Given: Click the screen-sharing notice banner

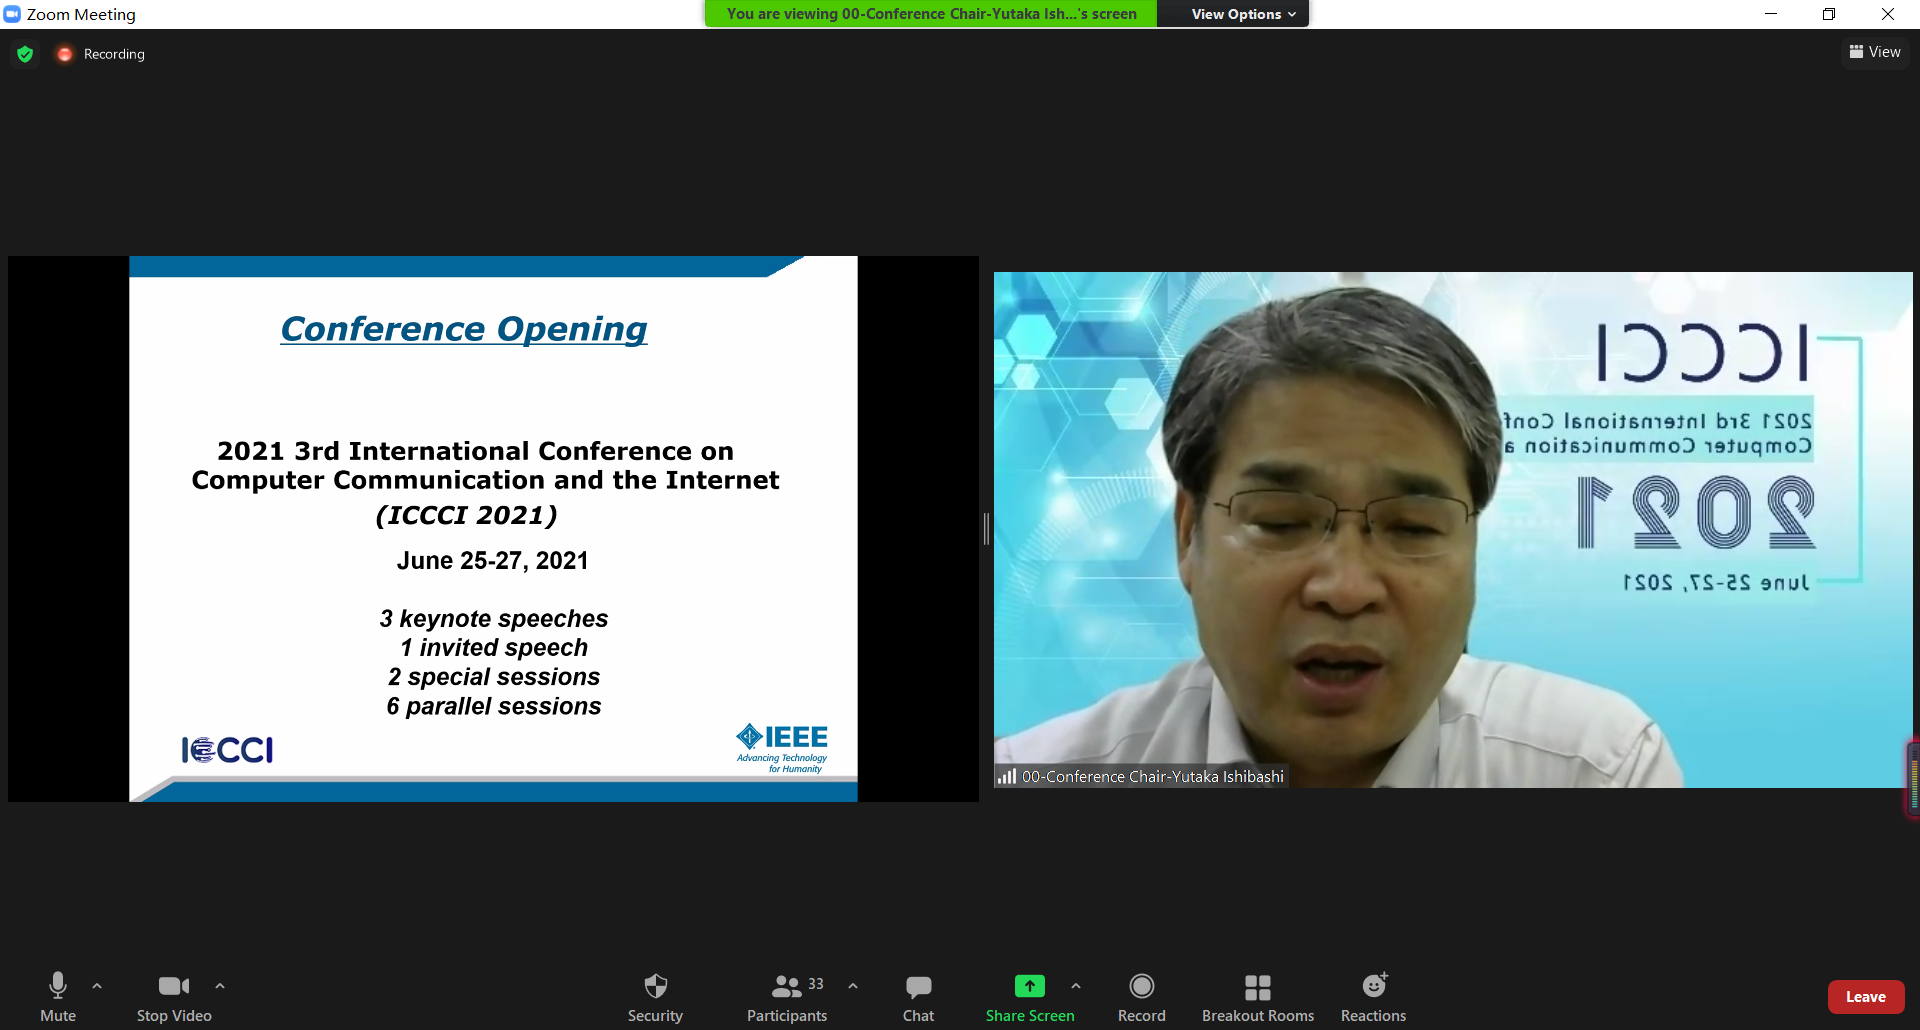Looking at the screenshot, I should coord(931,14).
